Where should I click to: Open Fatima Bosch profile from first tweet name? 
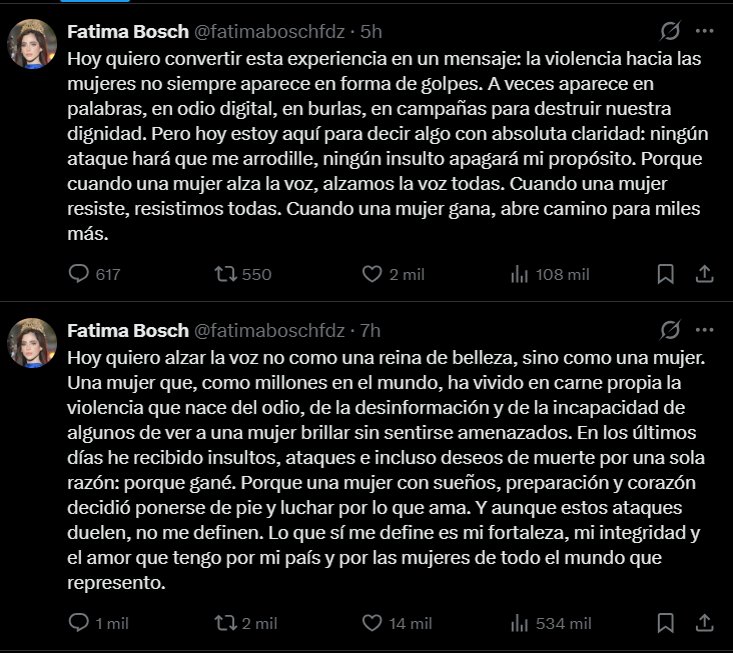(x=128, y=32)
